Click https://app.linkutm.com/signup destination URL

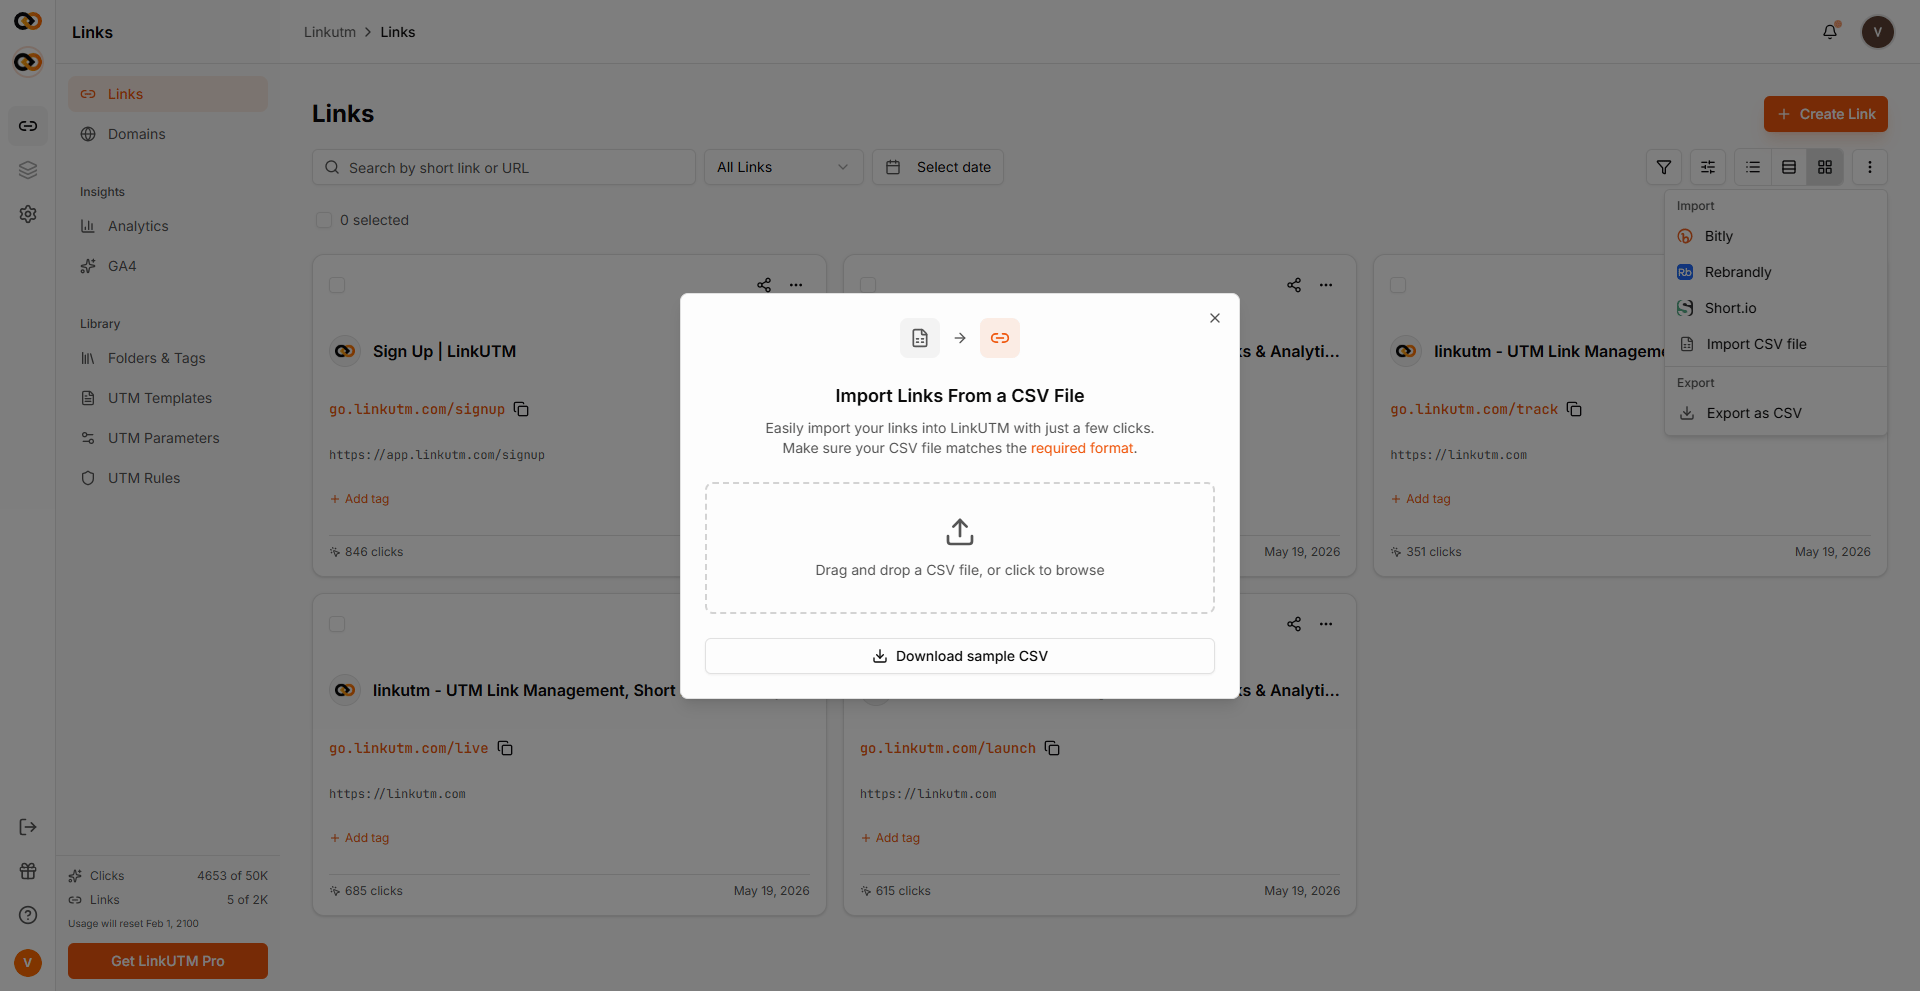[x=437, y=455]
